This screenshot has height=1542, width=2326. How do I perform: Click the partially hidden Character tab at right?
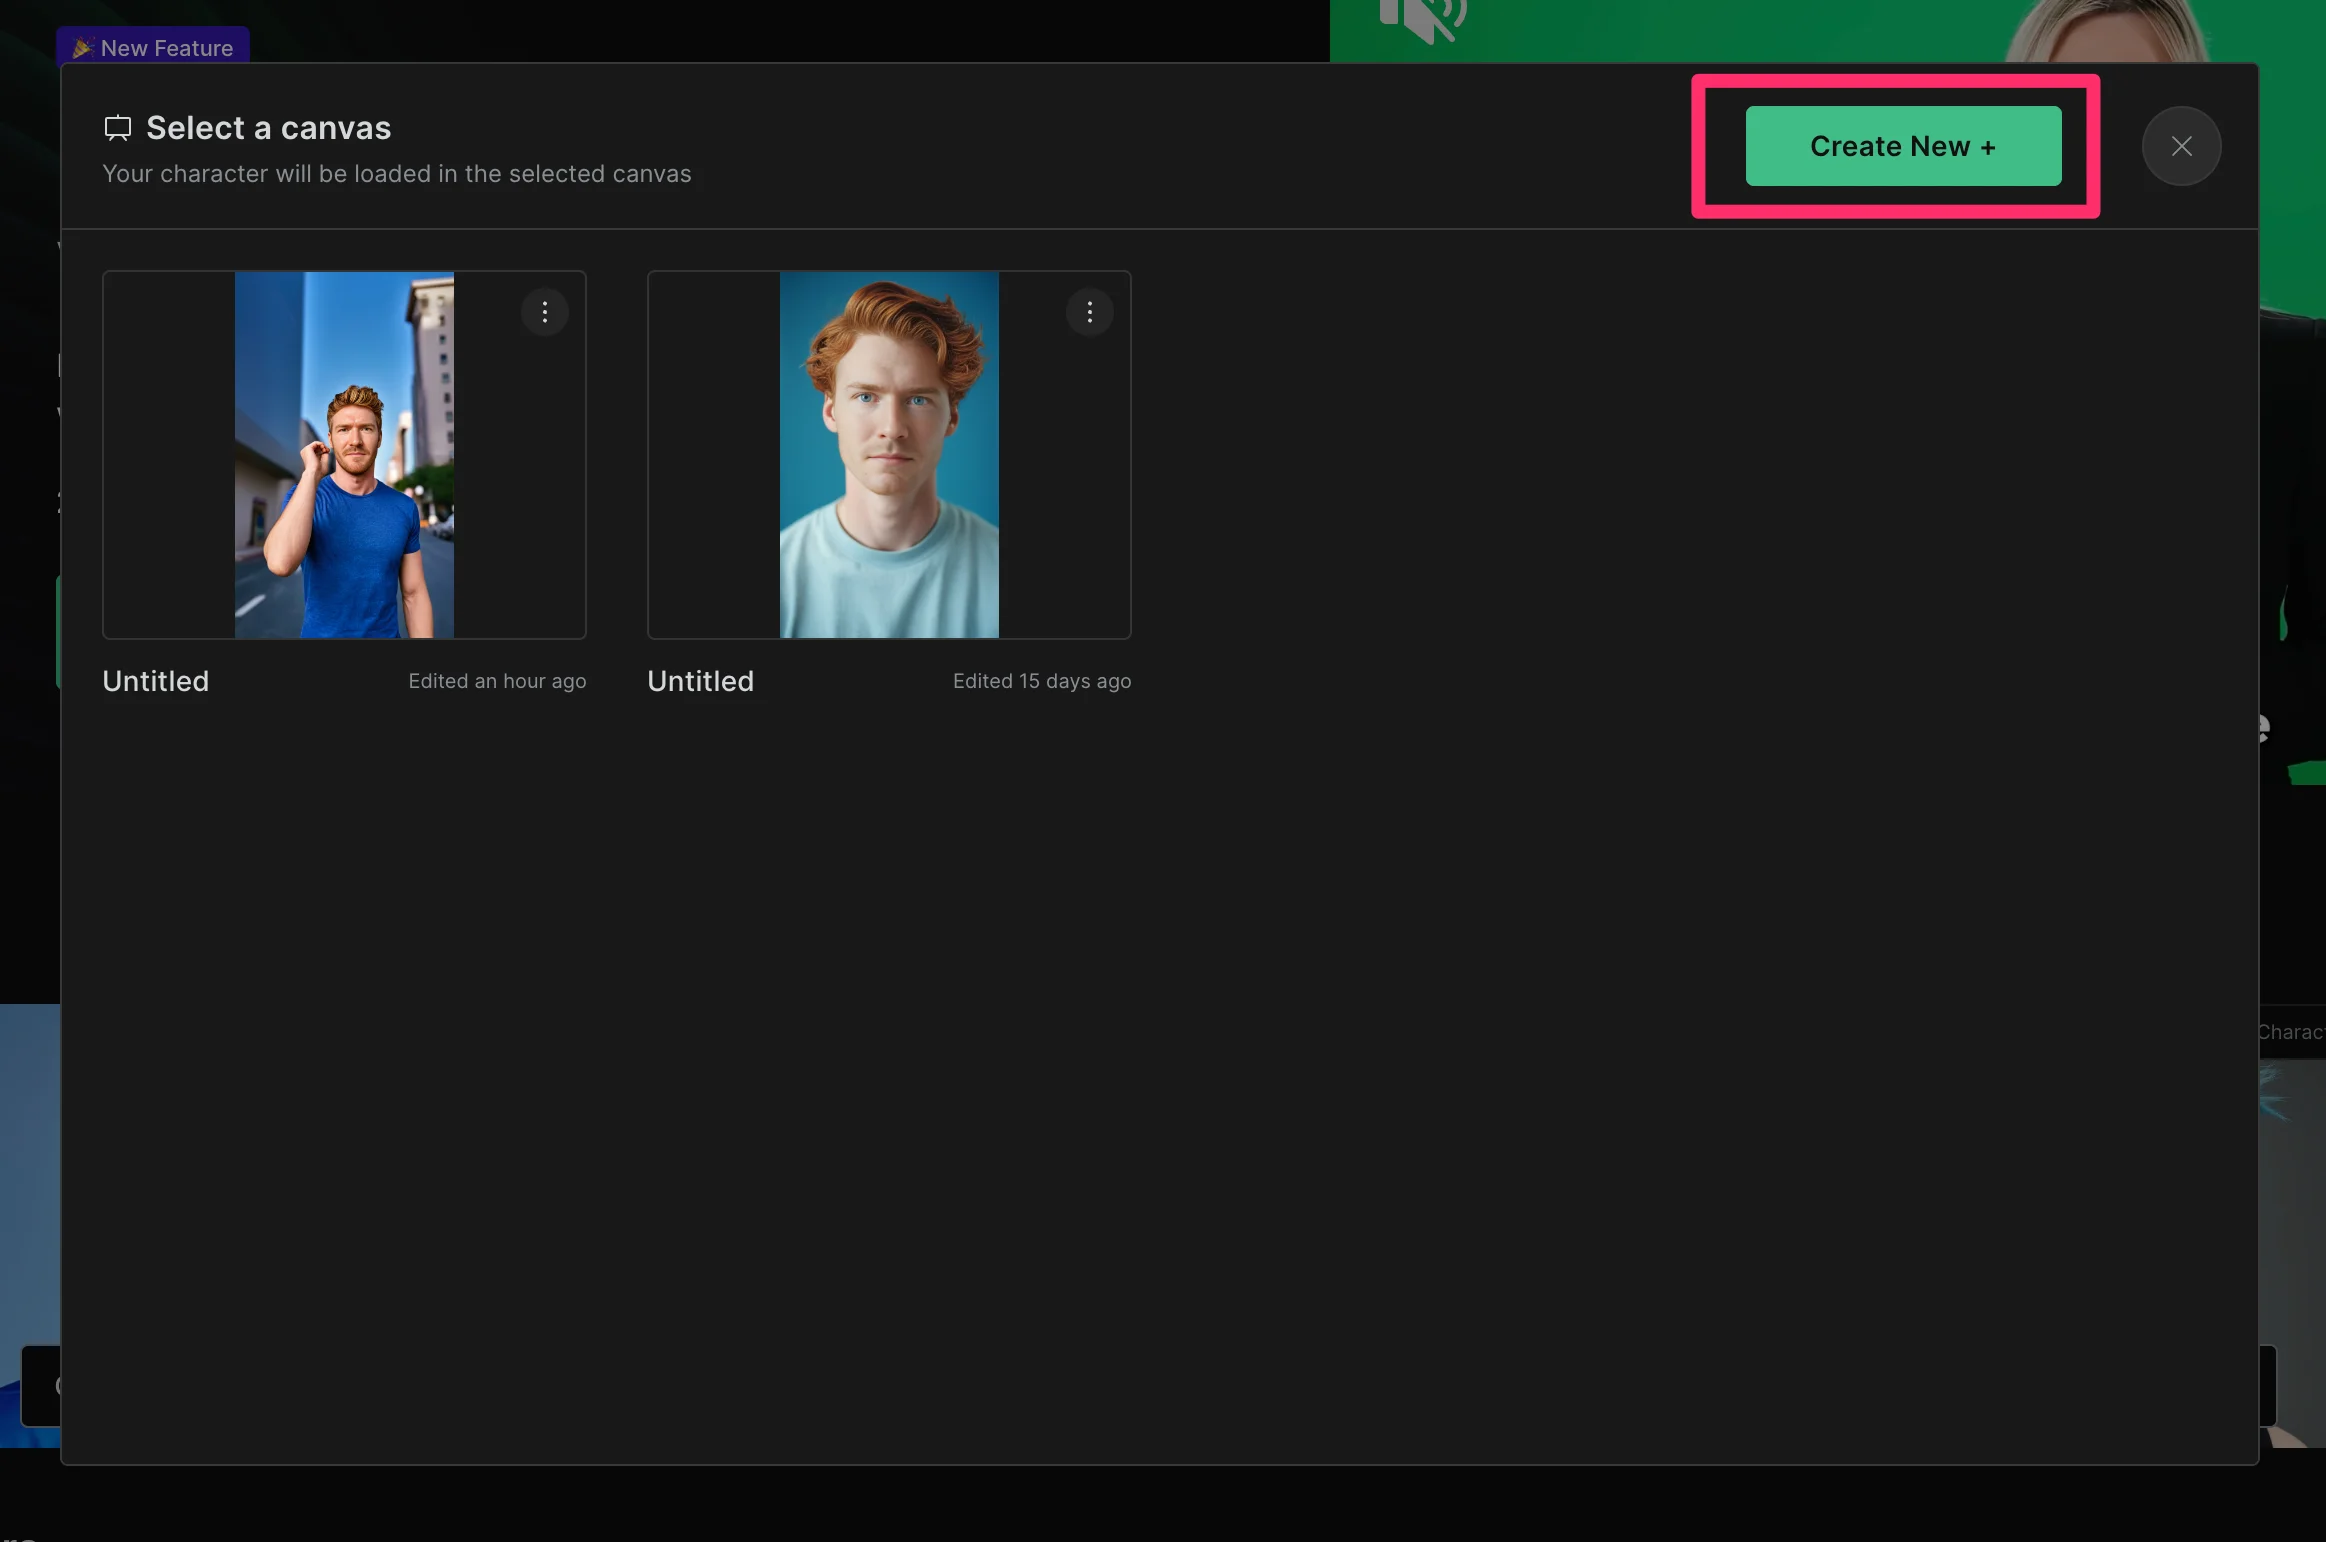point(2292,1032)
